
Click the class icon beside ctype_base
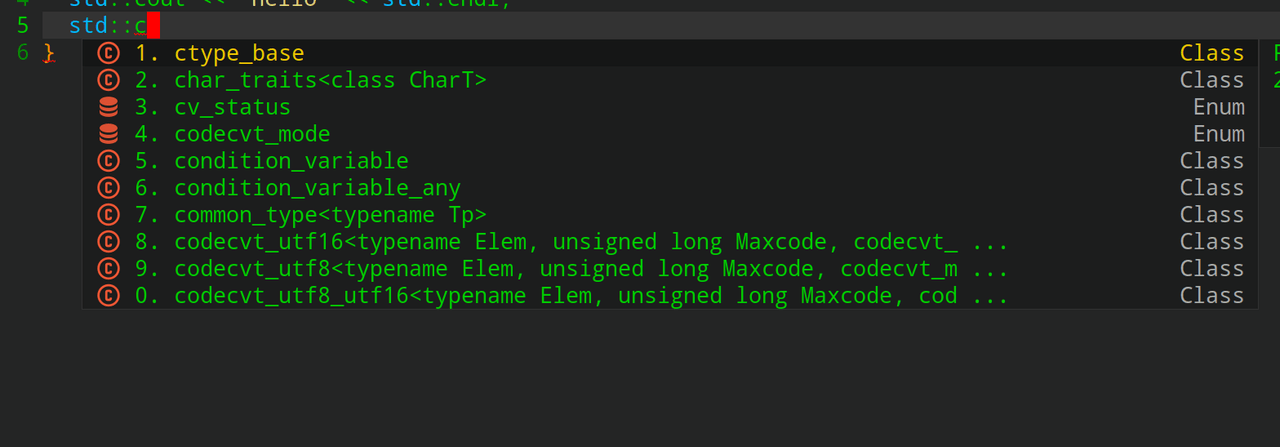pyautogui.click(x=108, y=53)
